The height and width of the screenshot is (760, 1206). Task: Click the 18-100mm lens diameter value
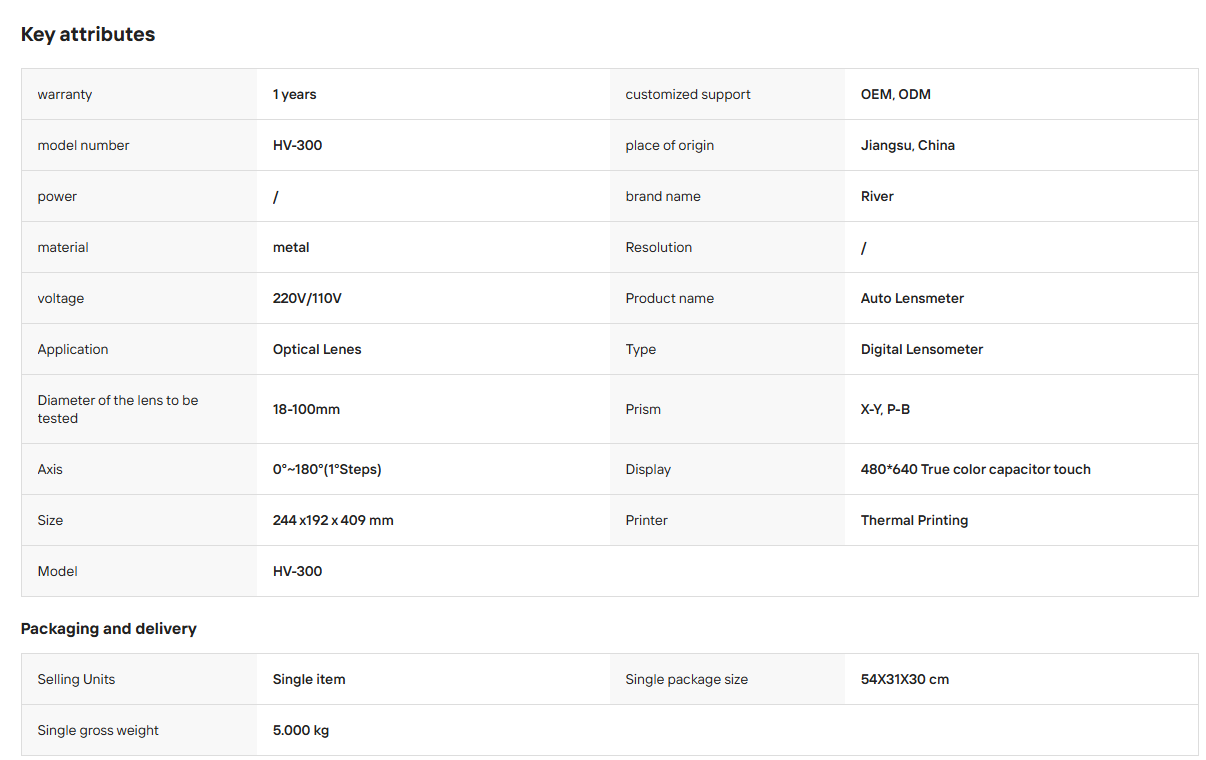[x=307, y=409]
